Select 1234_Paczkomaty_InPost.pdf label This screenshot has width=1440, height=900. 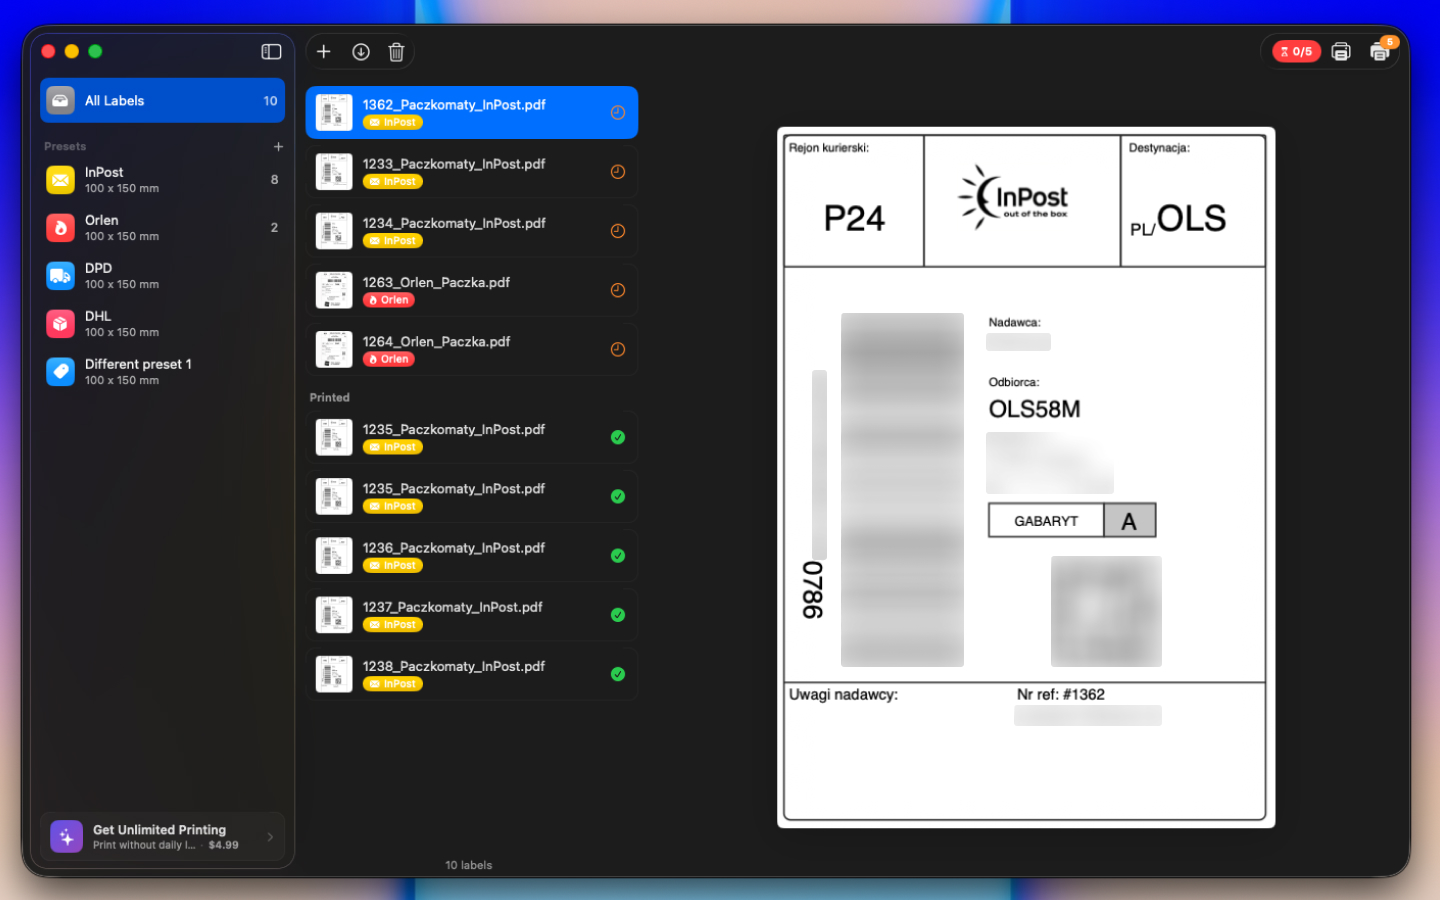pyautogui.click(x=471, y=231)
